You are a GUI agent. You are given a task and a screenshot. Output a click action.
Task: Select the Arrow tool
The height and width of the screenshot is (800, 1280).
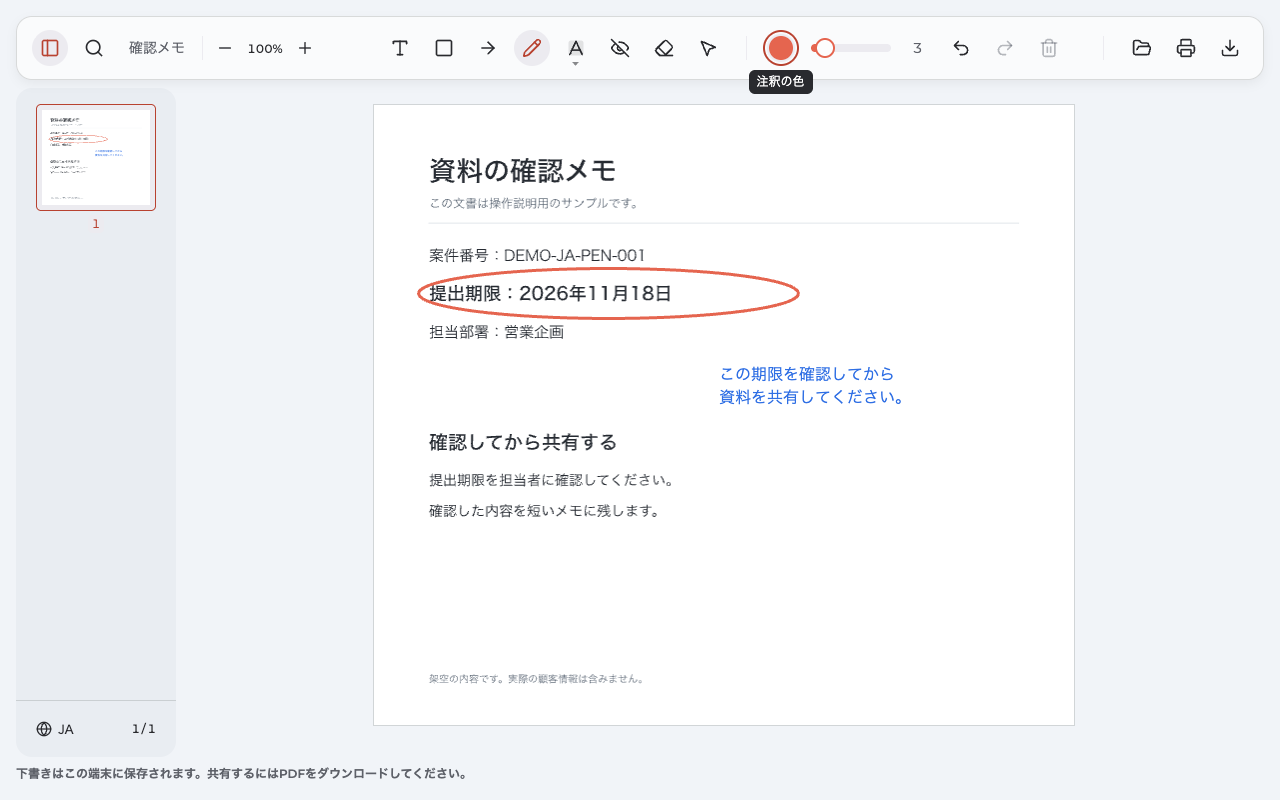(488, 48)
